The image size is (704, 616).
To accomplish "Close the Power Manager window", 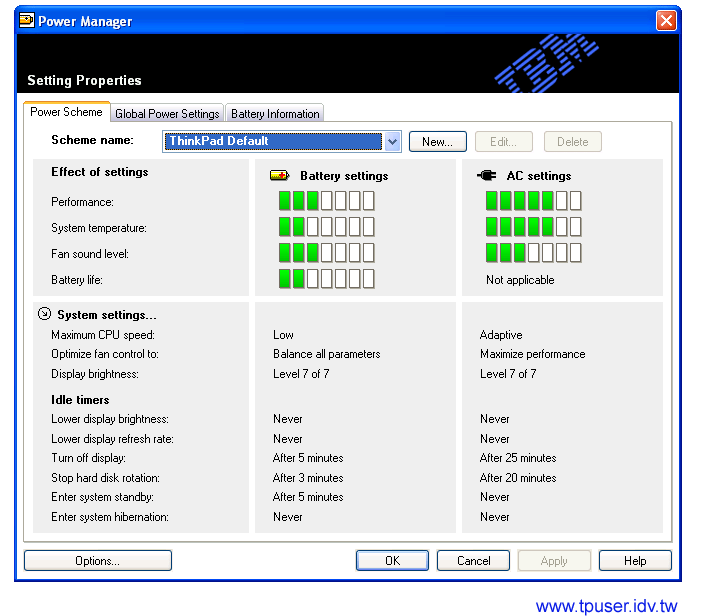I will pos(666,21).
